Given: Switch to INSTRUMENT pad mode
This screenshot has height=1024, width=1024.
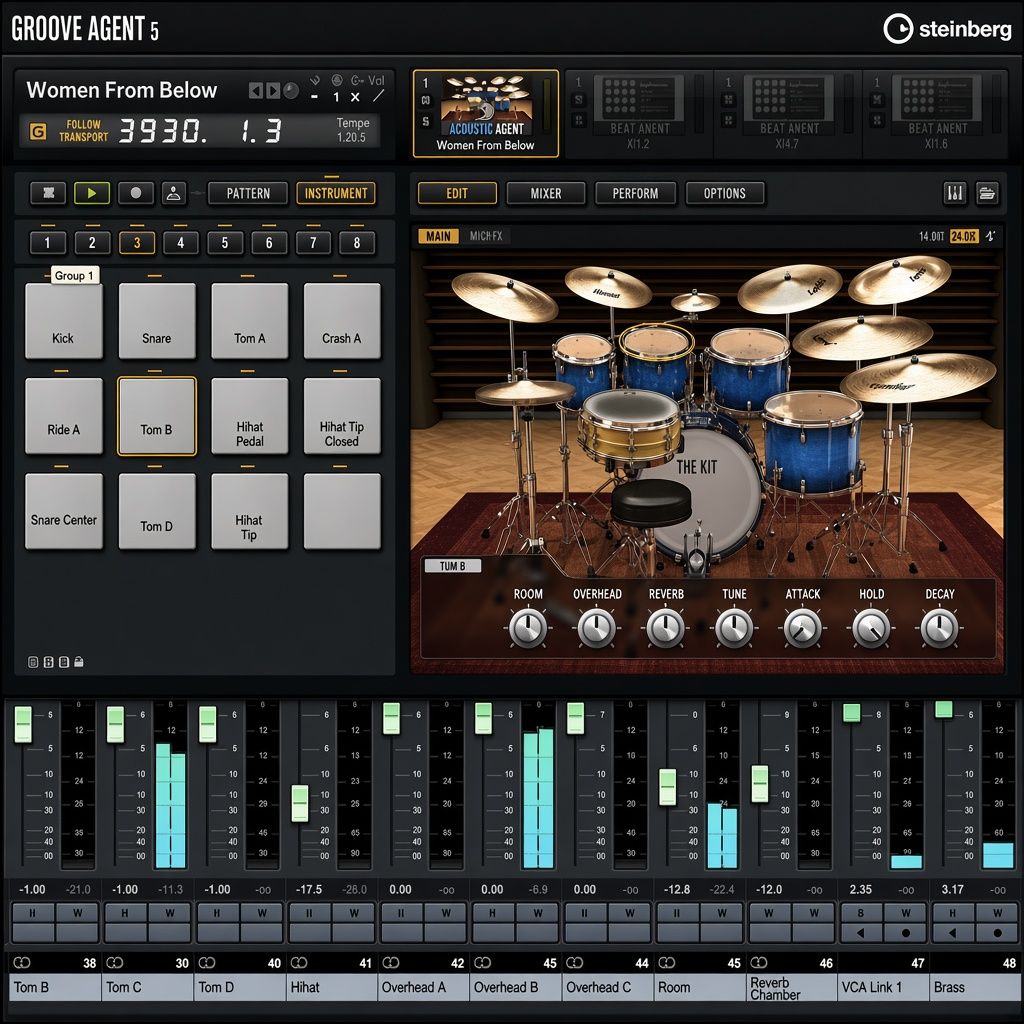Looking at the screenshot, I should [x=336, y=193].
